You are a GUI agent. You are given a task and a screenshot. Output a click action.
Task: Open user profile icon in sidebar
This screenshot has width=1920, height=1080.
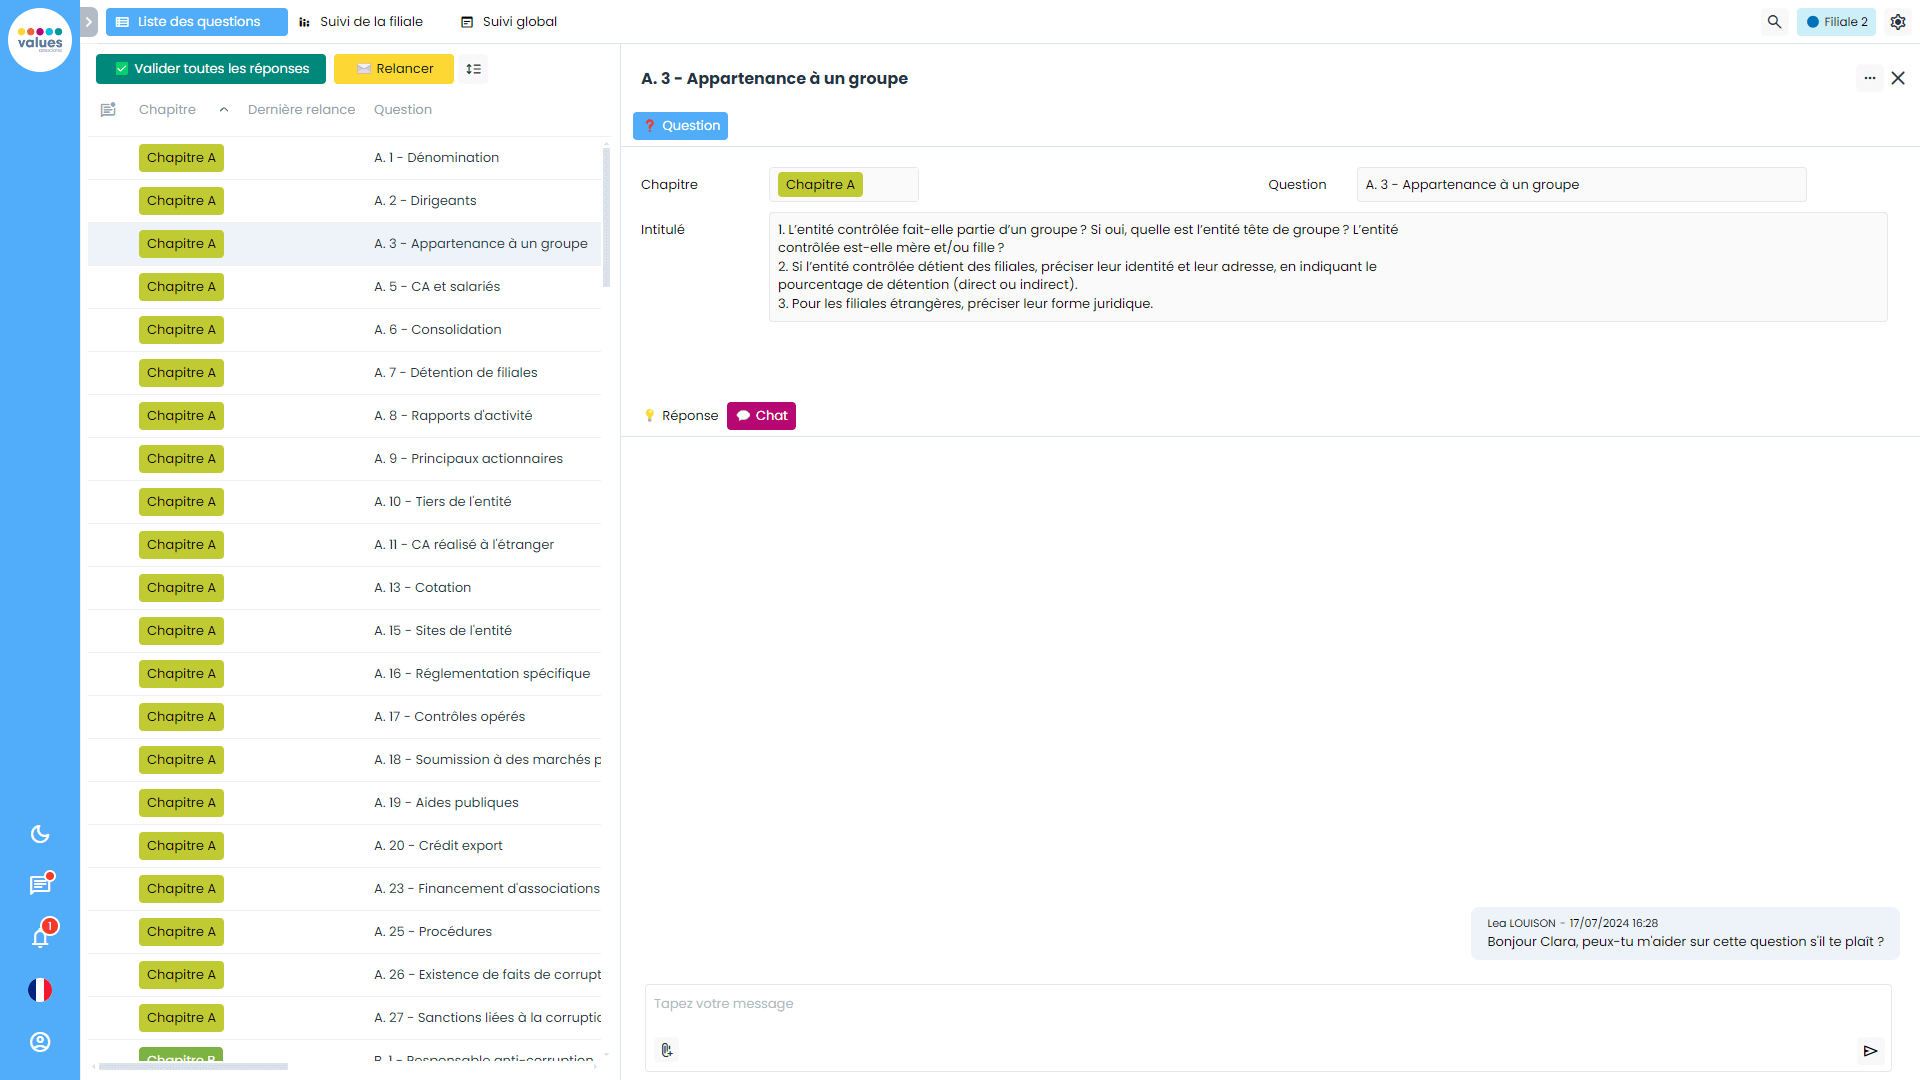40,1042
